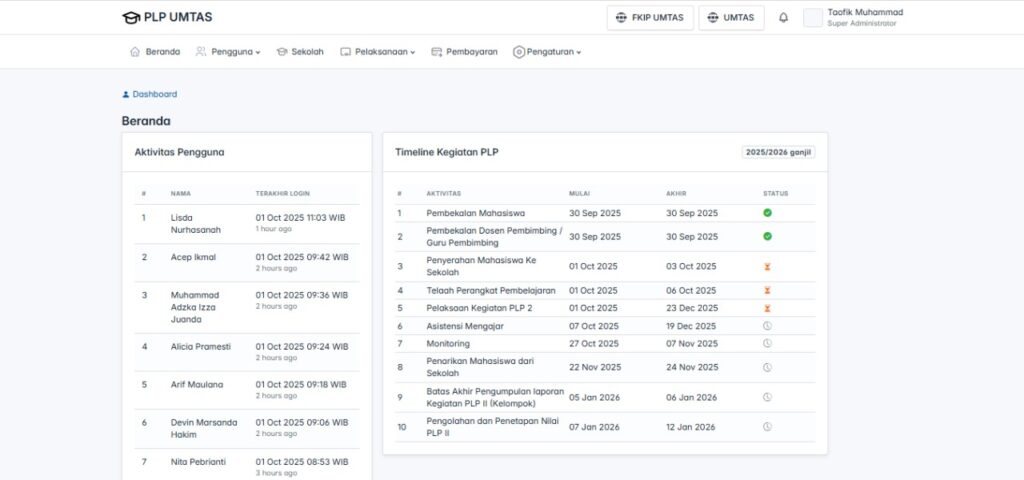Go to the Beranda menu item
1024x480 pixels.
(155, 52)
